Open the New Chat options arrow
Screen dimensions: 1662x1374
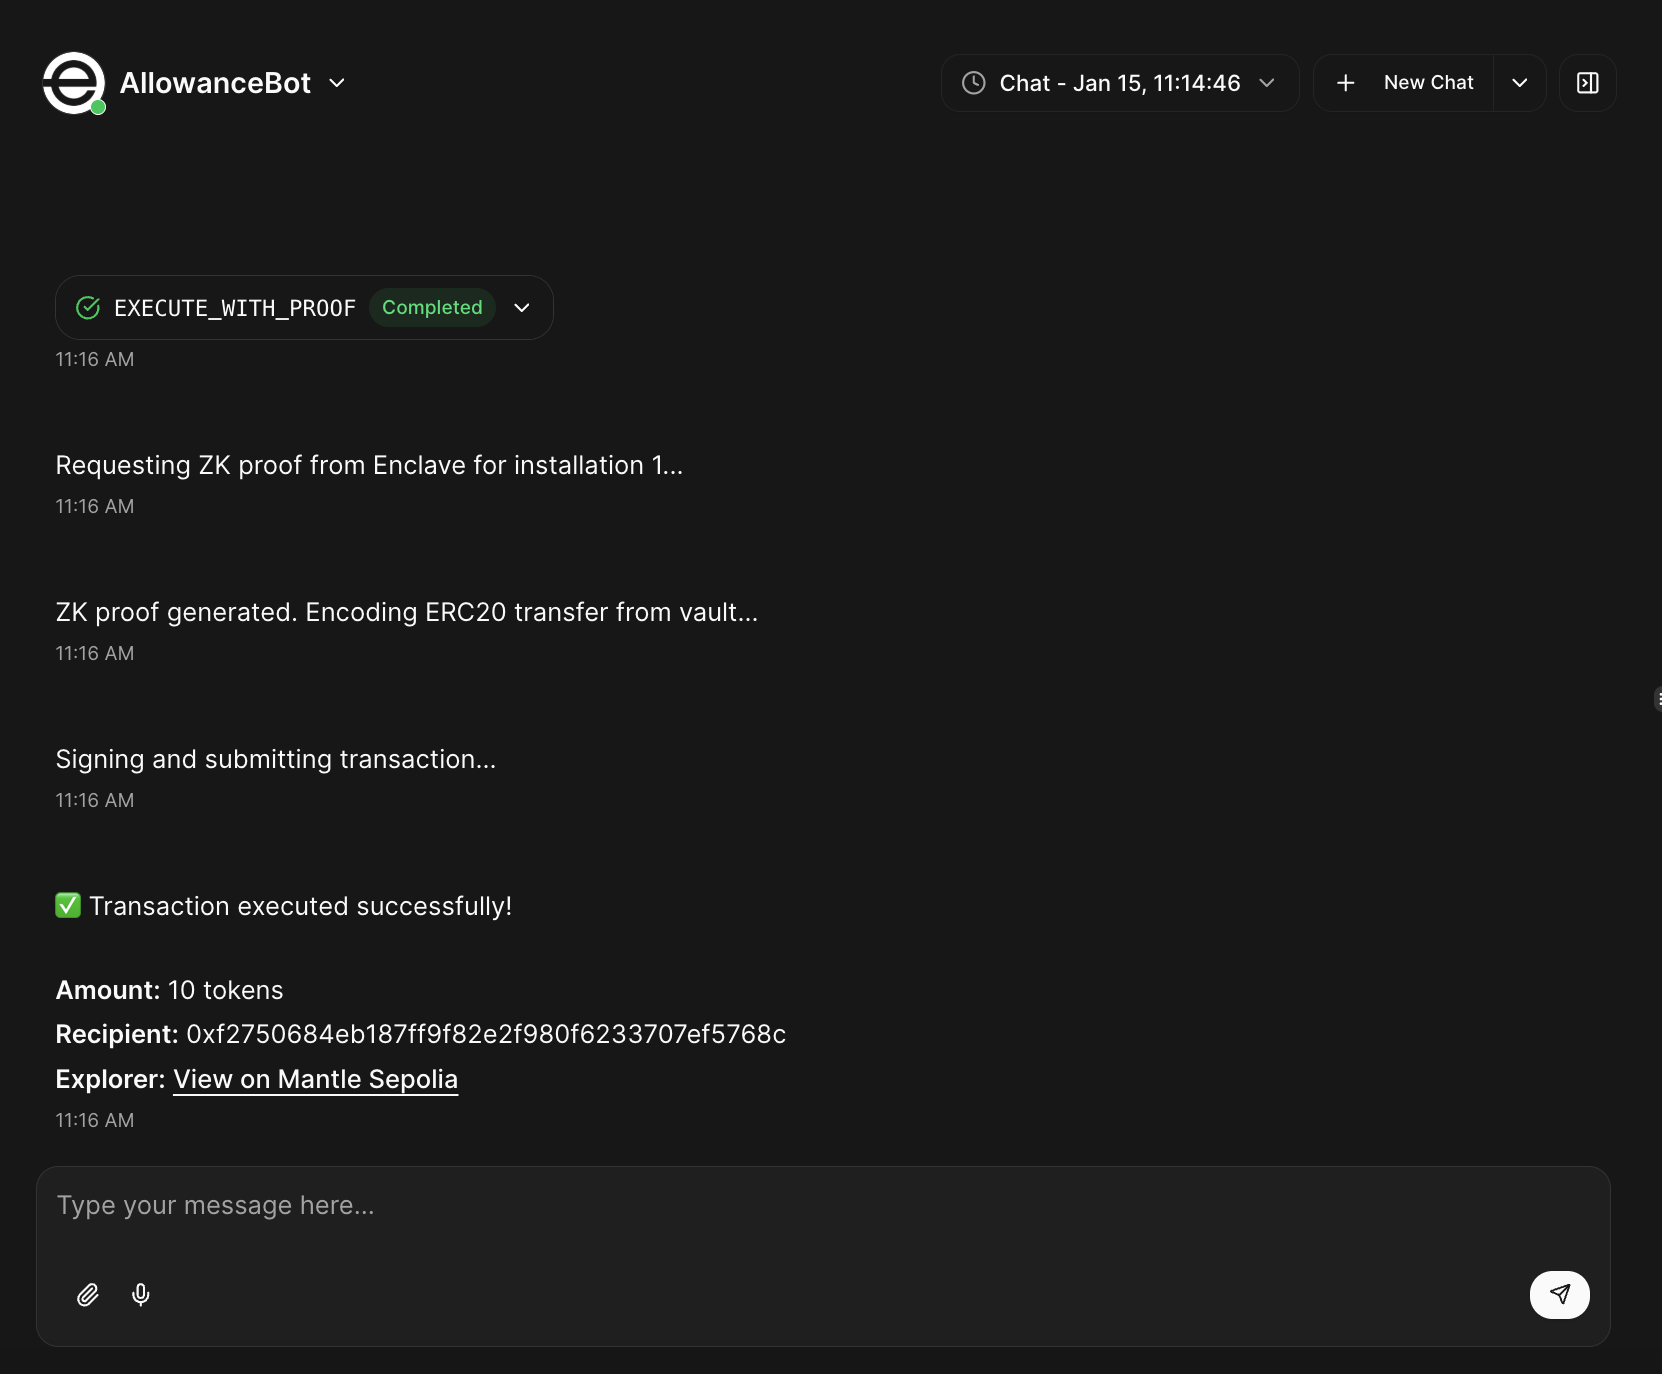[x=1520, y=83]
